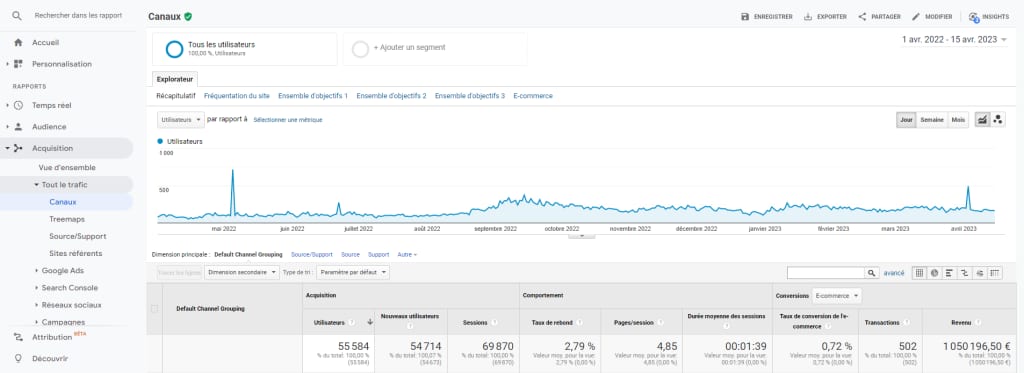Image resolution: width=1024 pixels, height=373 pixels.
Task: Select the data table grid view
Action: 919,273
